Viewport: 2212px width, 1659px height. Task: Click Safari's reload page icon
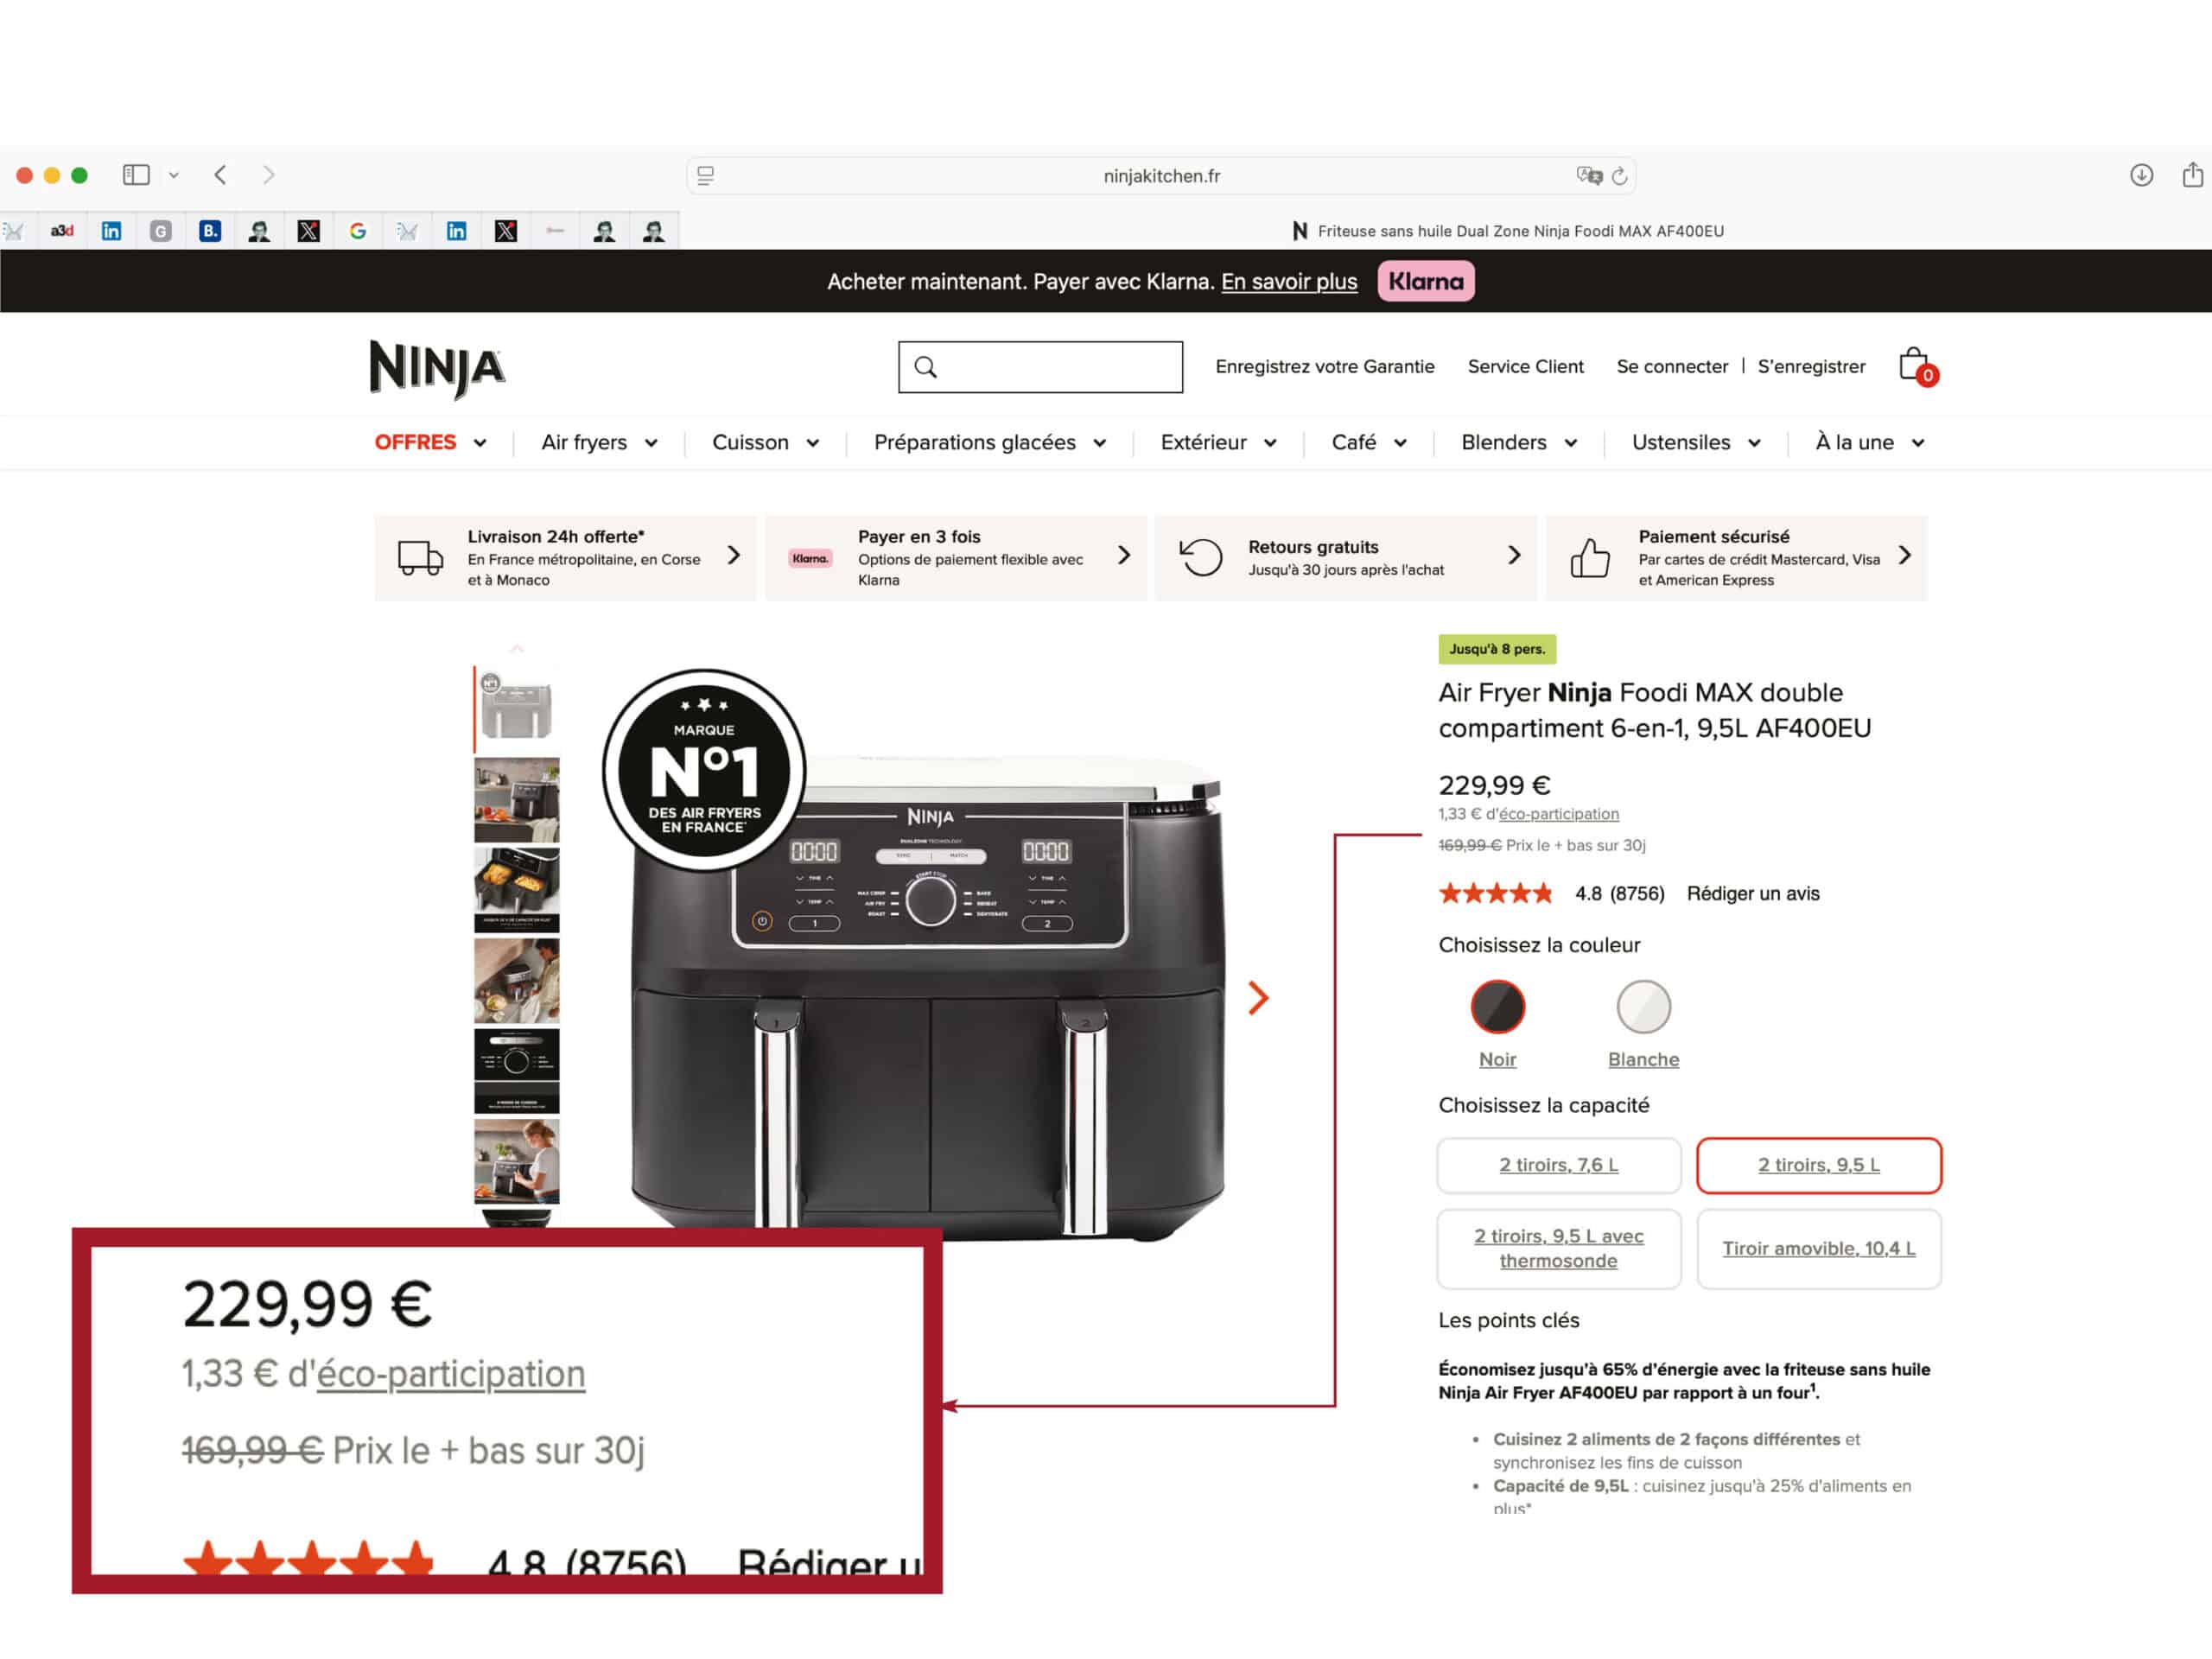[x=1619, y=176]
